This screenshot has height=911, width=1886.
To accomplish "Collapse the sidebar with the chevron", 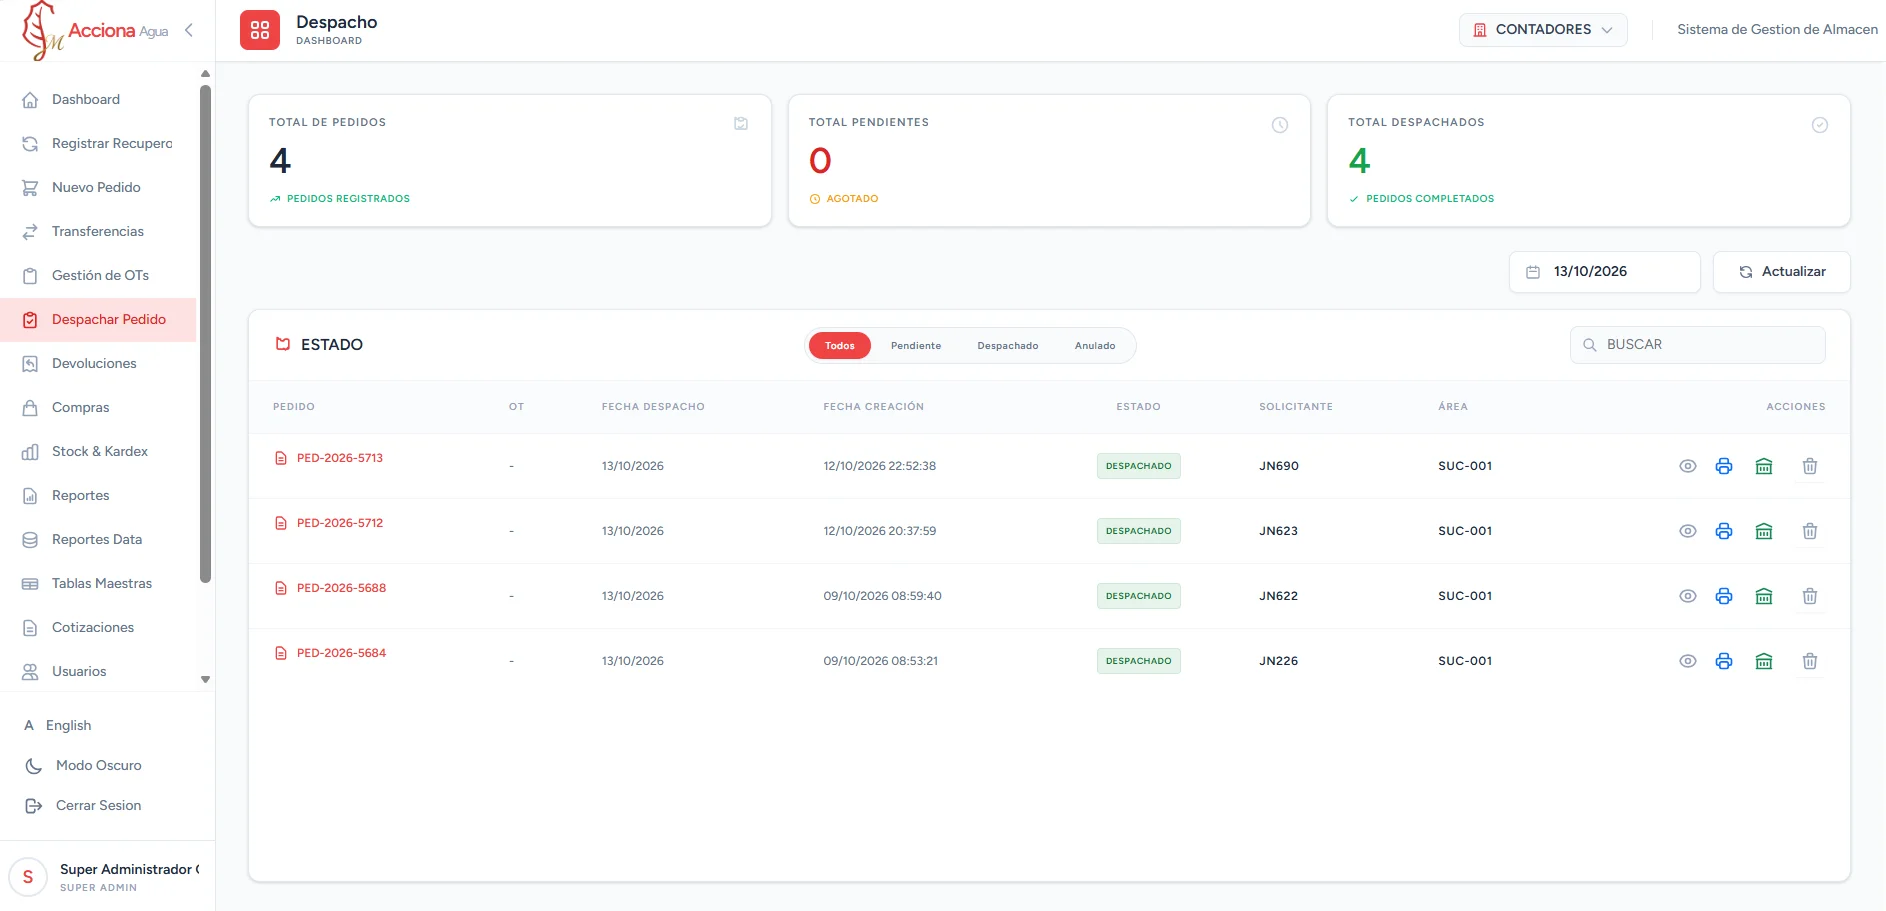I will coord(189,30).
